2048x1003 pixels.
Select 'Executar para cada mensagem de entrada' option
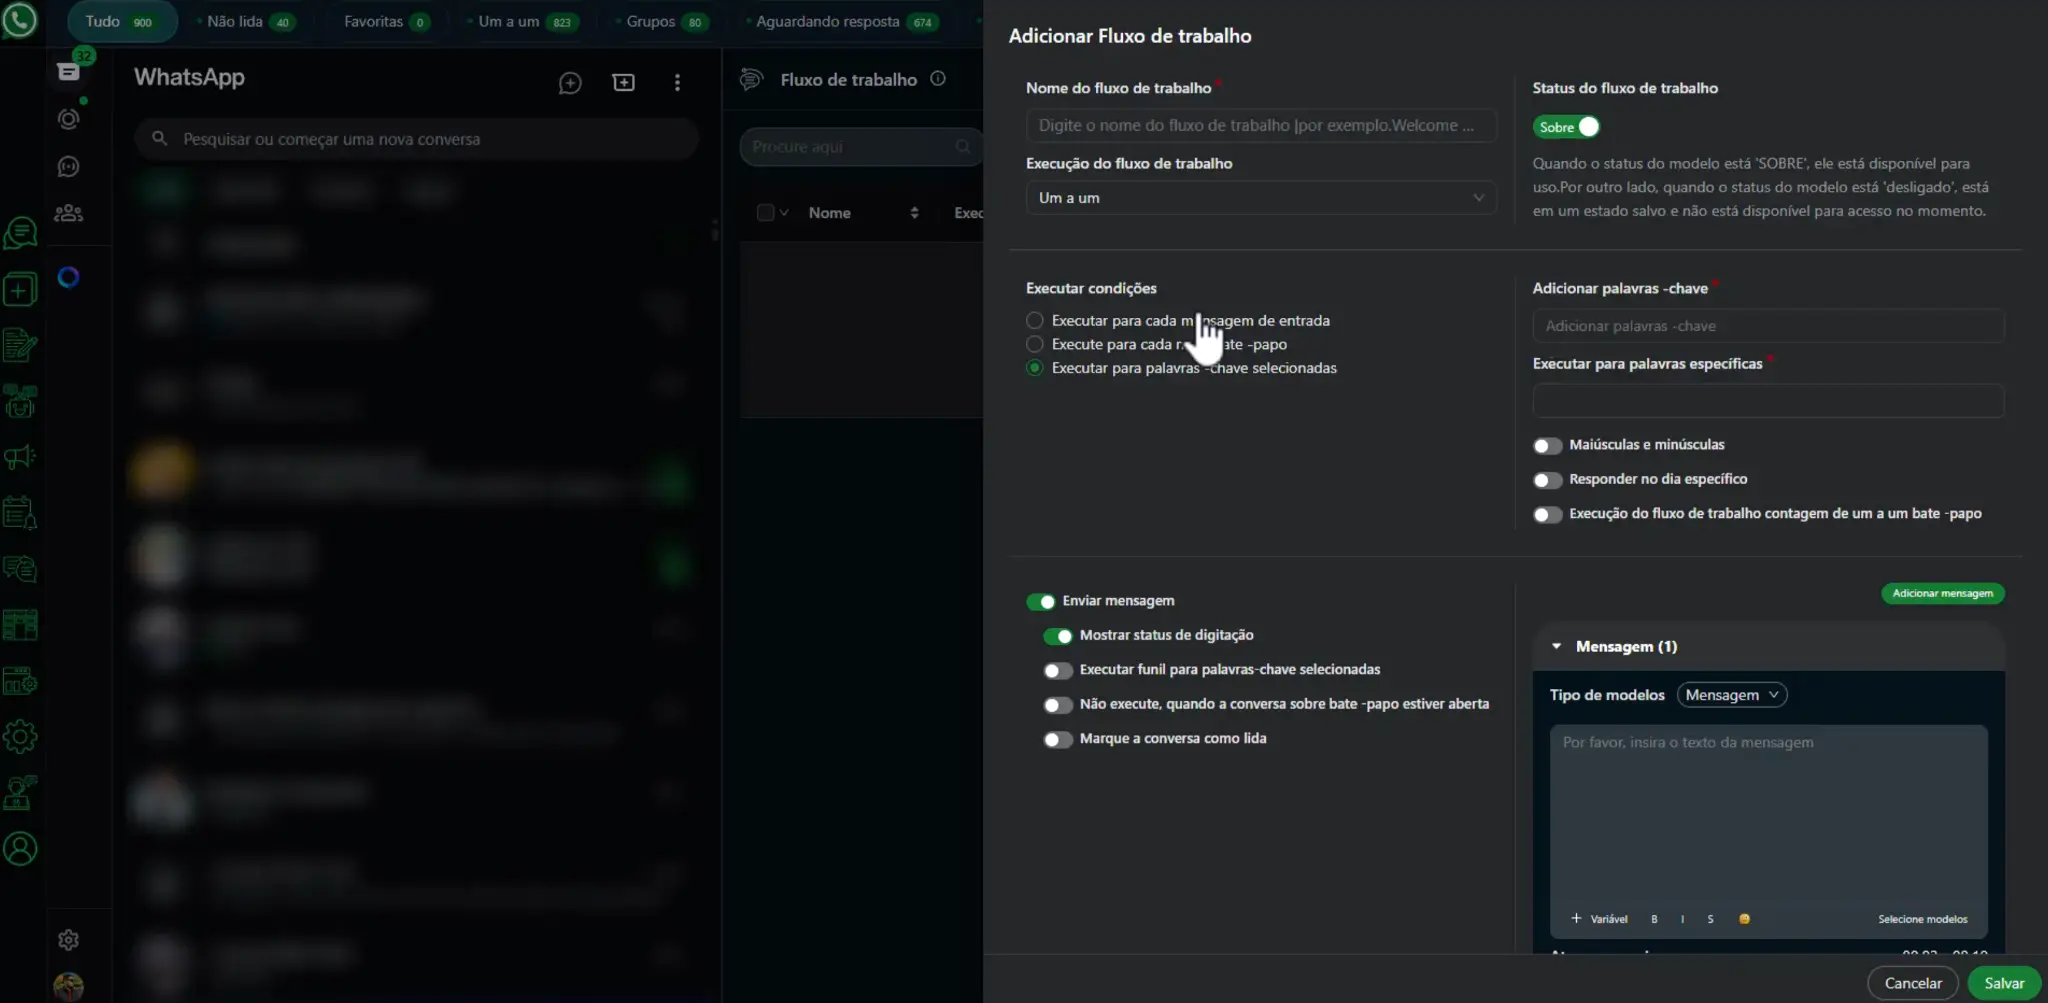click(1035, 320)
